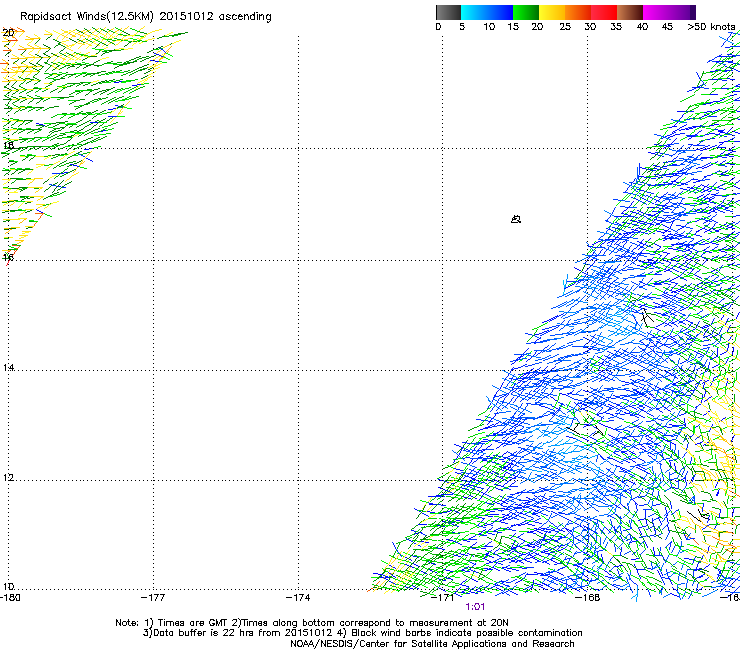Click the latitude axis label '14'

pos(8,367)
